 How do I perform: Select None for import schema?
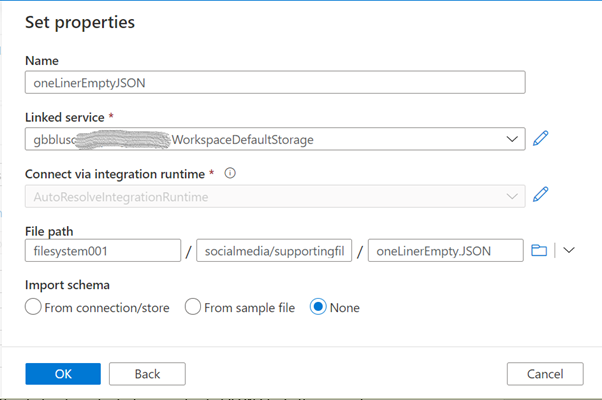(319, 307)
